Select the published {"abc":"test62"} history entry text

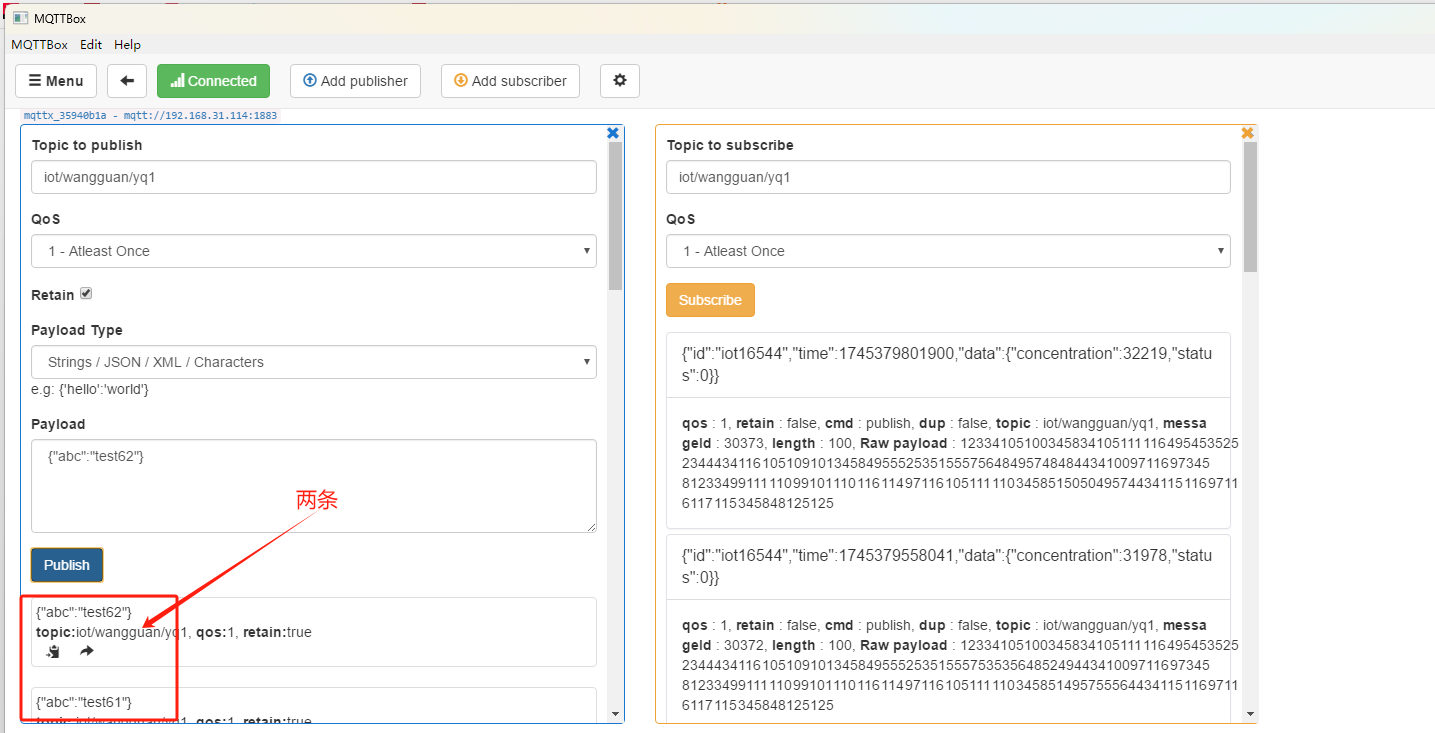point(84,612)
